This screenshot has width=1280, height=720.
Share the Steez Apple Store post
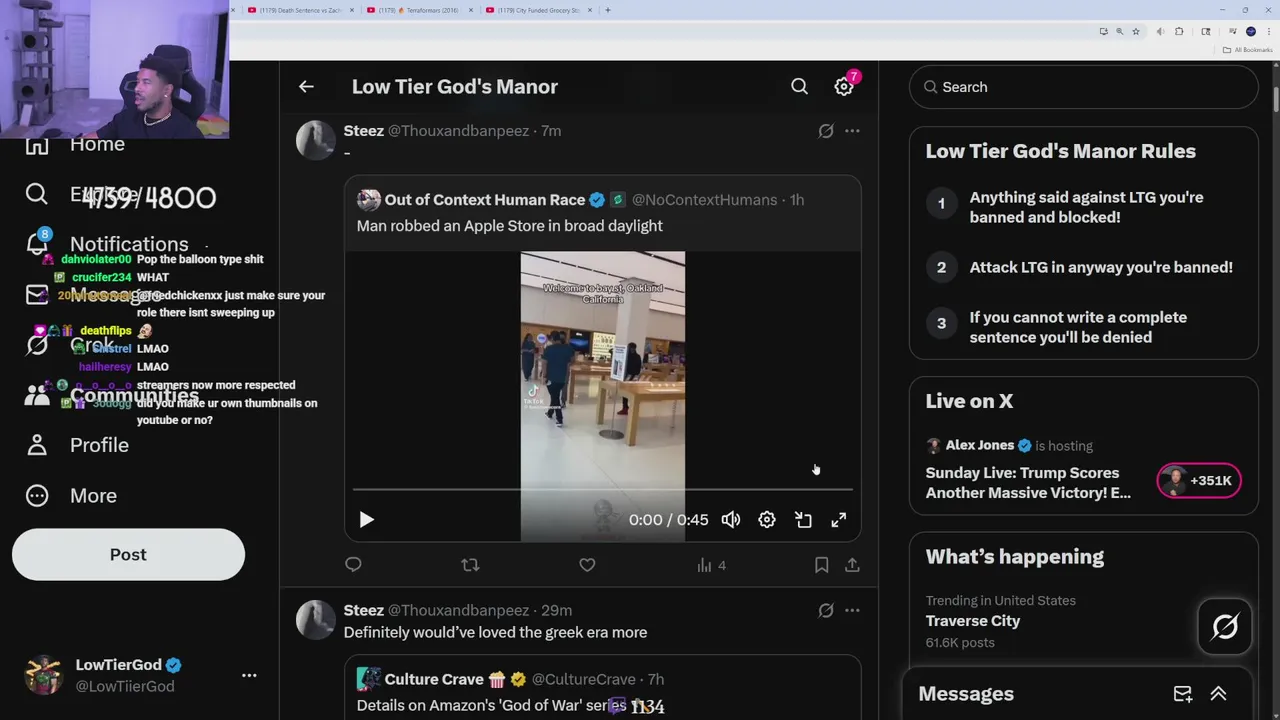pyautogui.click(x=852, y=565)
